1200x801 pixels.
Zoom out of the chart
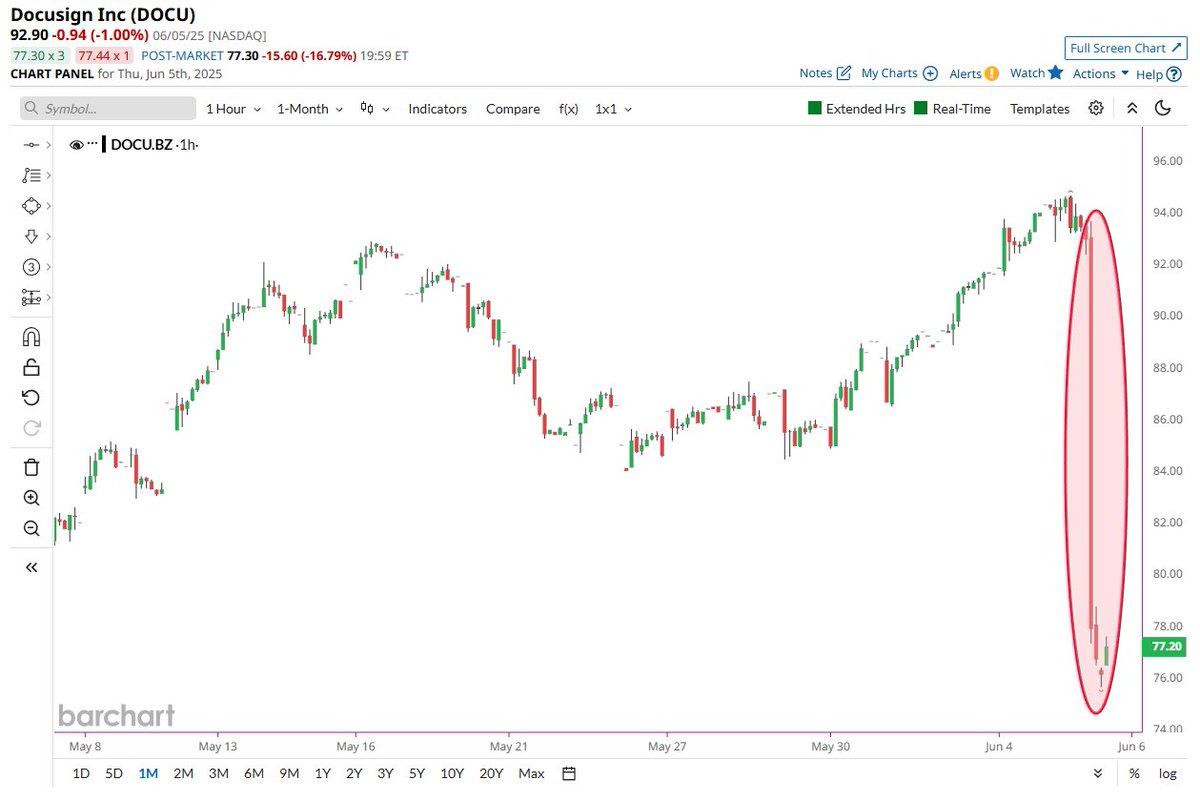[31, 528]
